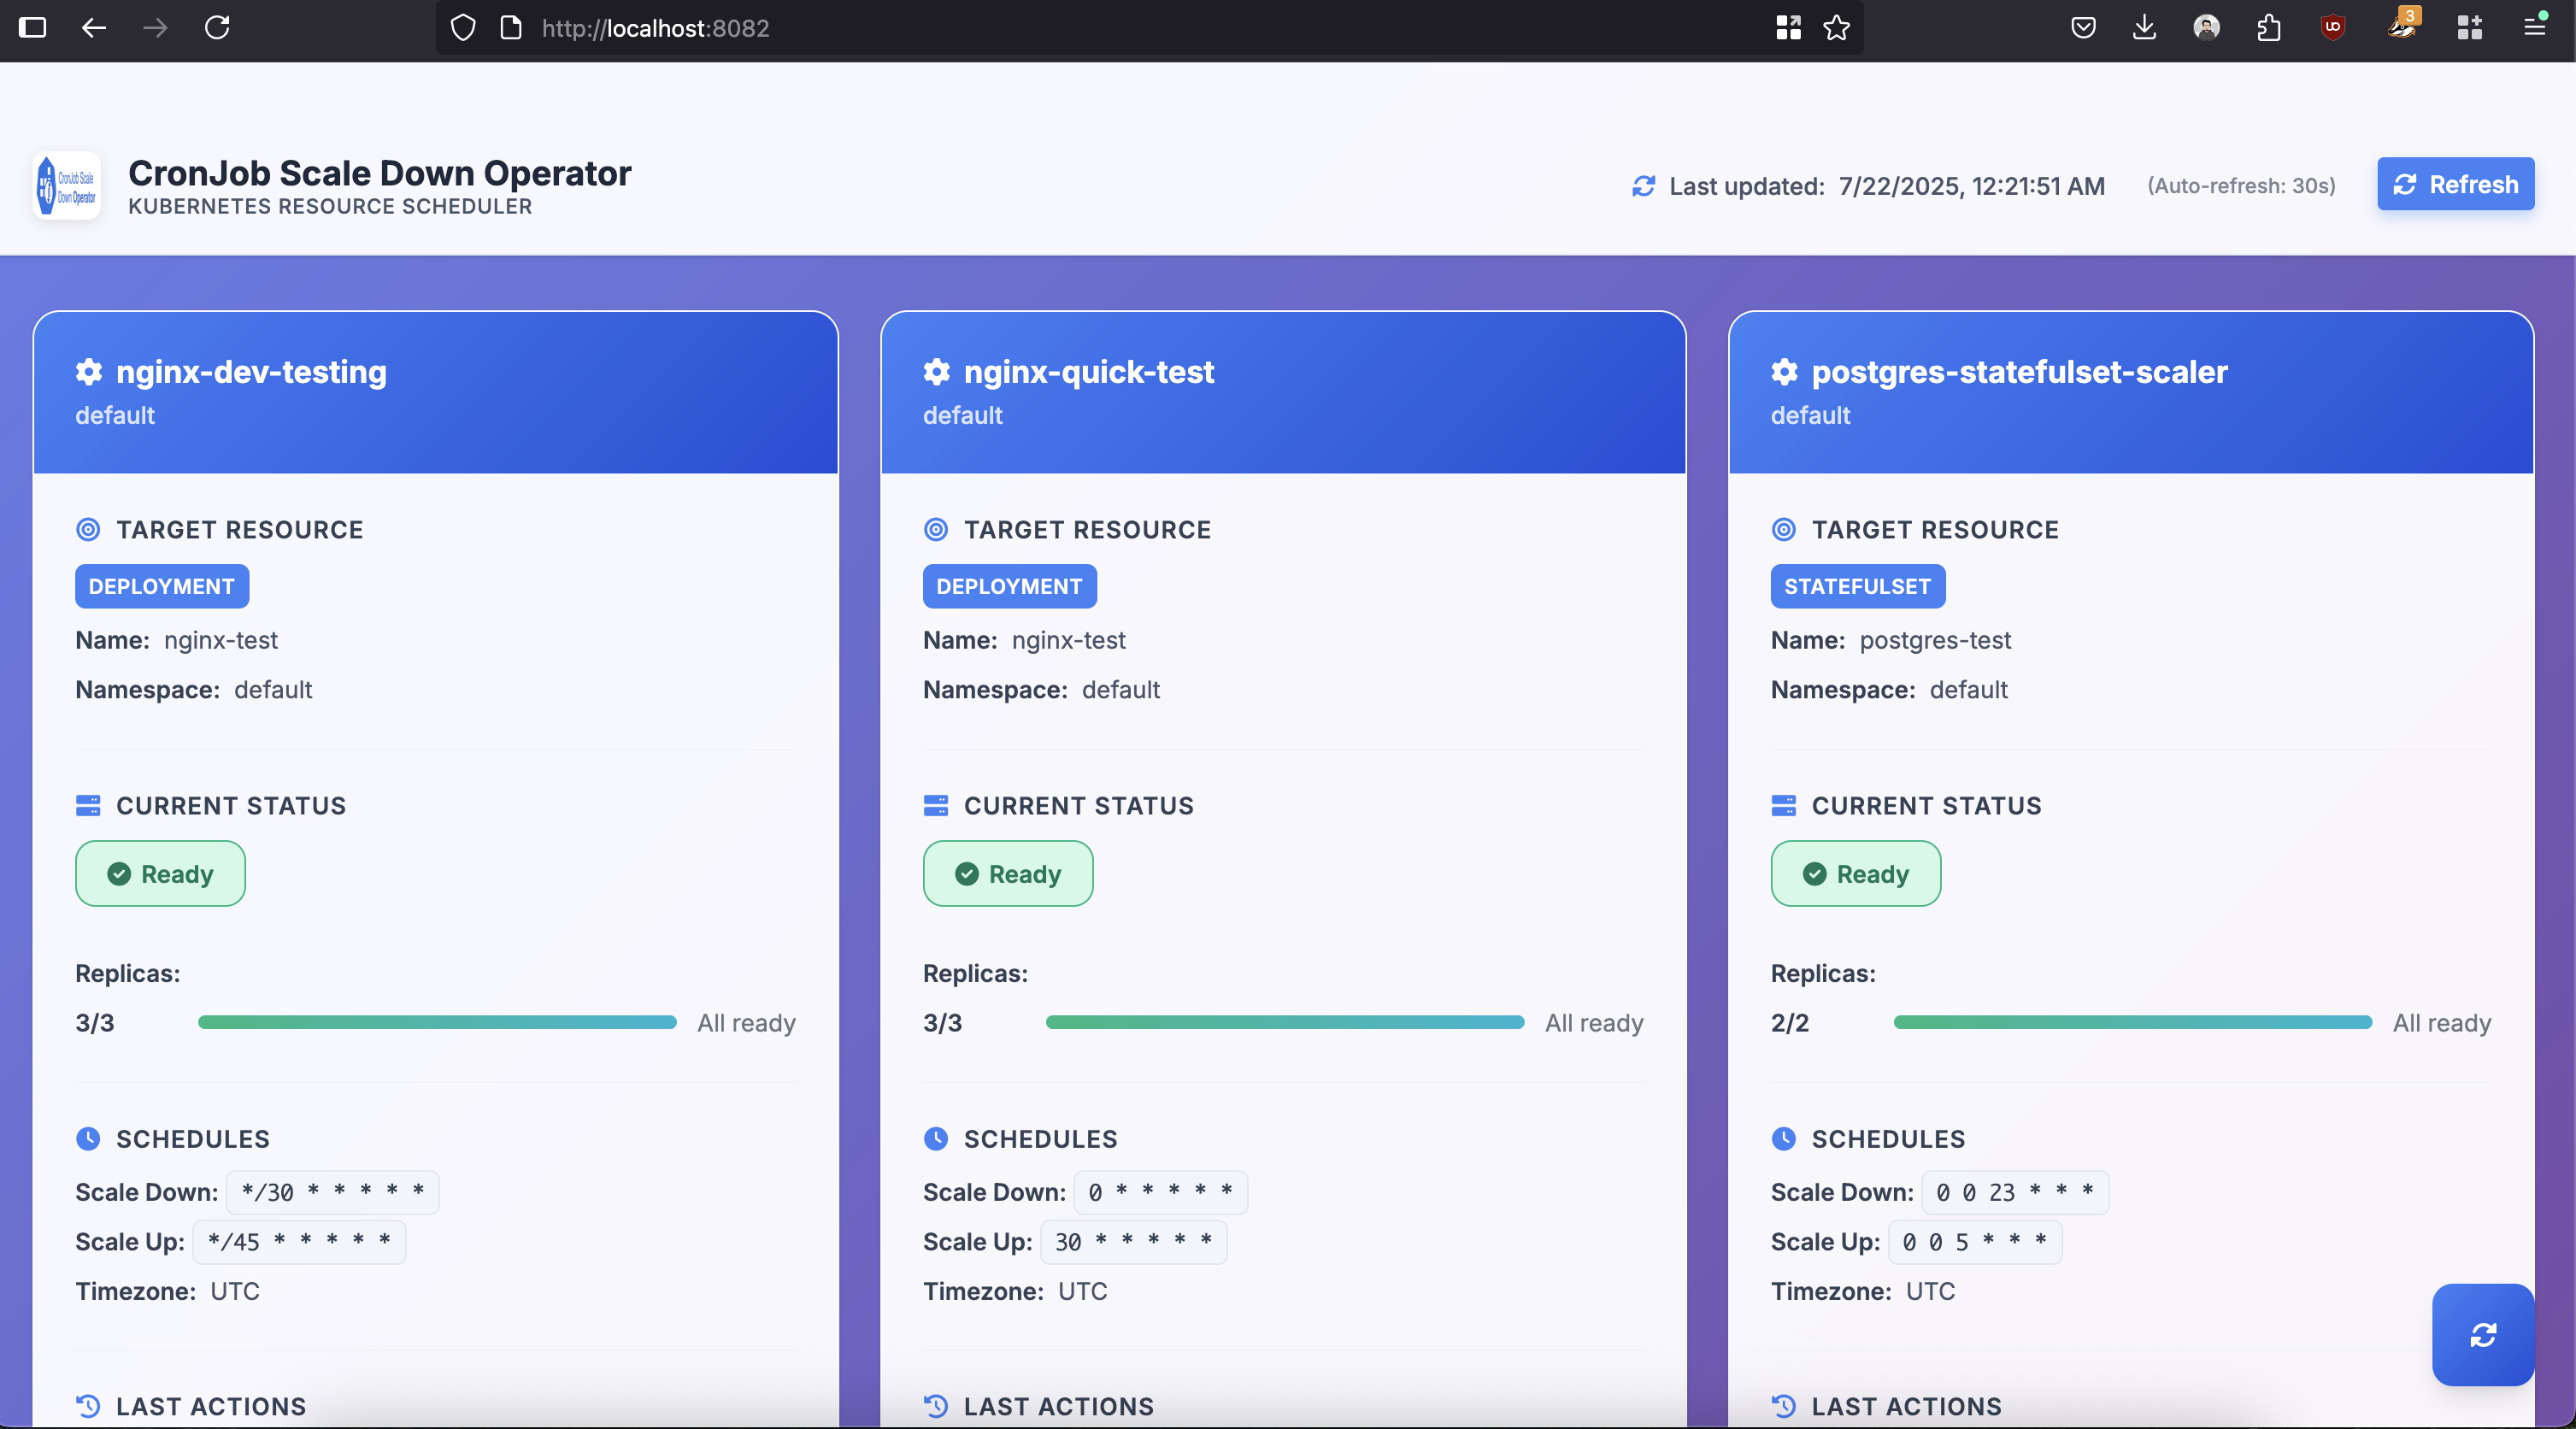Open the Downloads panel icon in the toolbar
Viewport: 2576px width, 1429px height.
point(2144,28)
